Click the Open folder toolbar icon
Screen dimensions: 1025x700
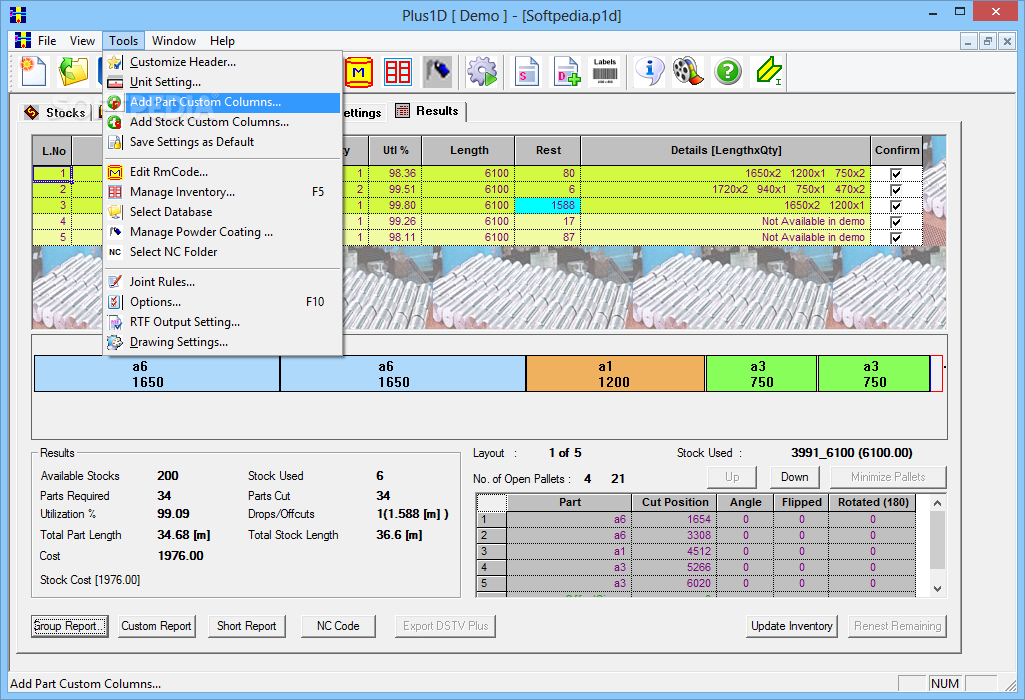tap(73, 71)
